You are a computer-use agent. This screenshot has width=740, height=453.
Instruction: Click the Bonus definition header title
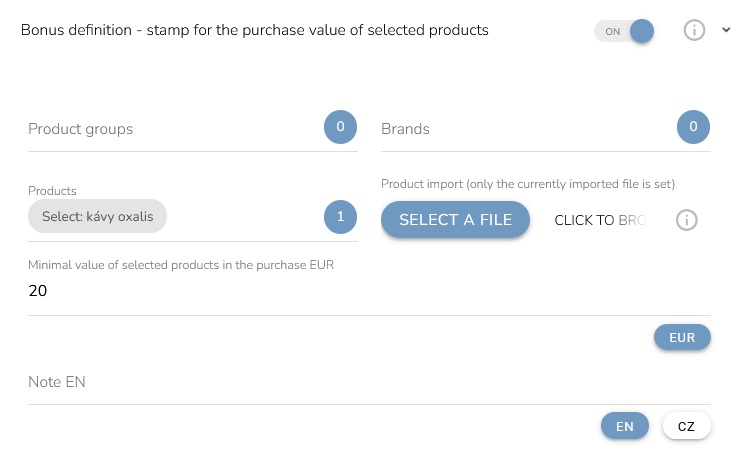pos(255,30)
